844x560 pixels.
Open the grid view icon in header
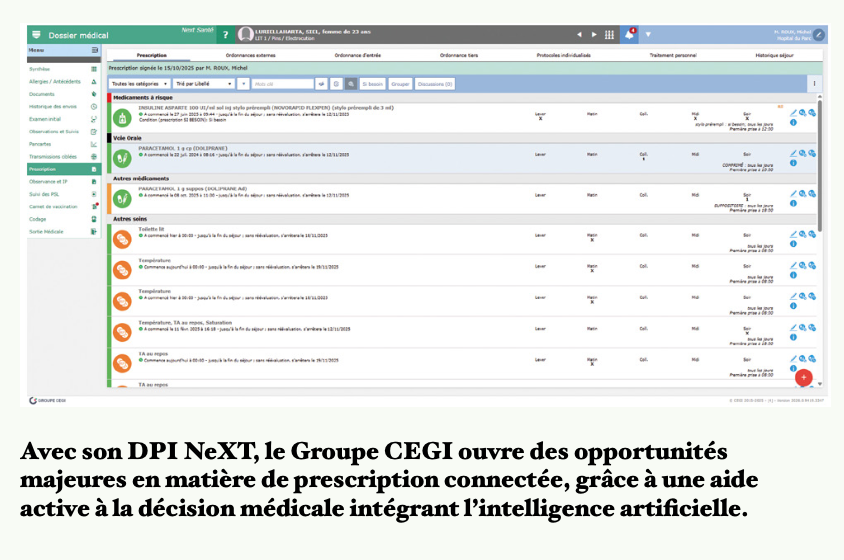(x=610, y=35)
